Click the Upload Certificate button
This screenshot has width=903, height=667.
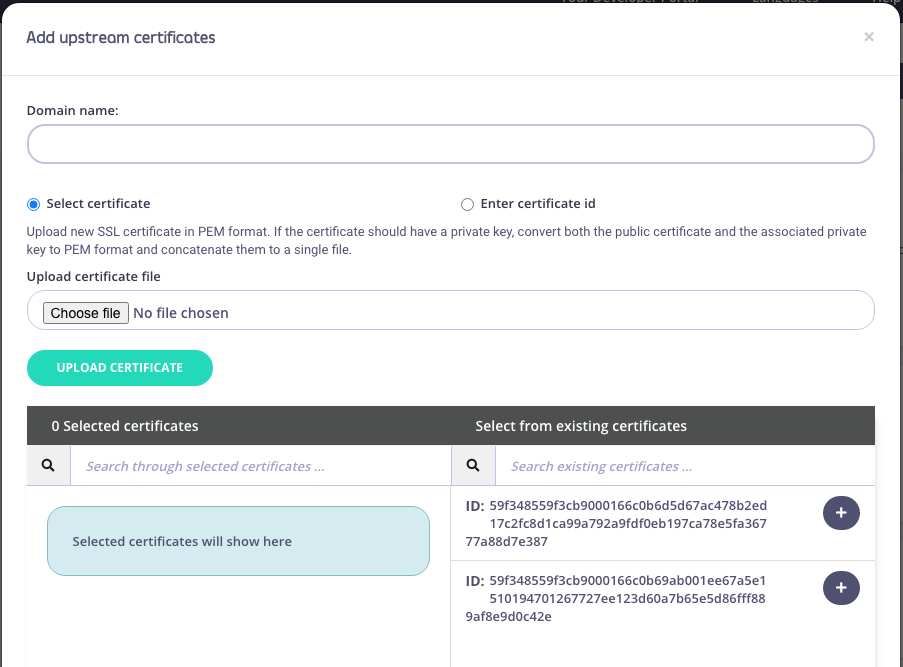tap(120, 367)
